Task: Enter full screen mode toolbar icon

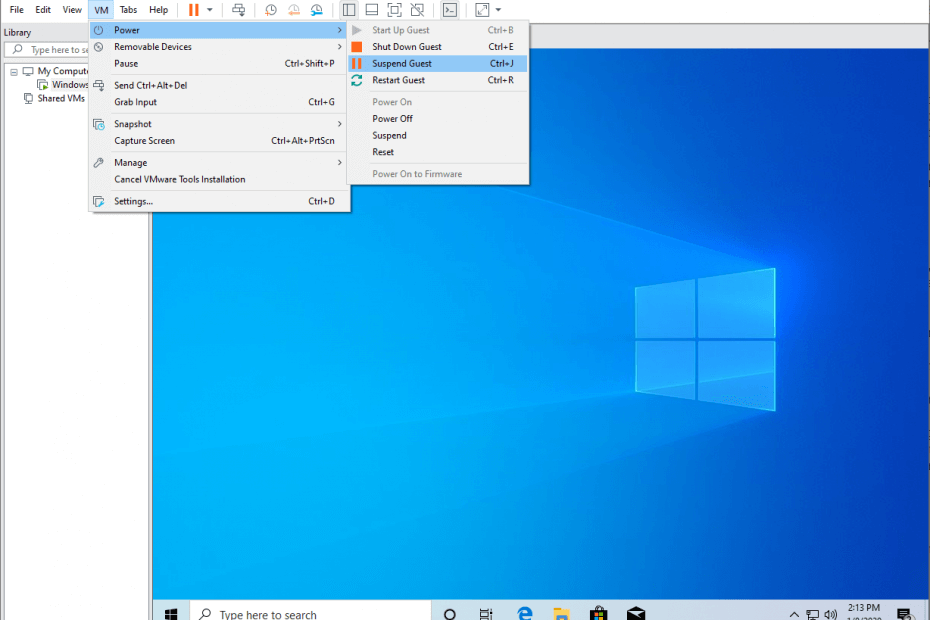Action: pos(394,10)
